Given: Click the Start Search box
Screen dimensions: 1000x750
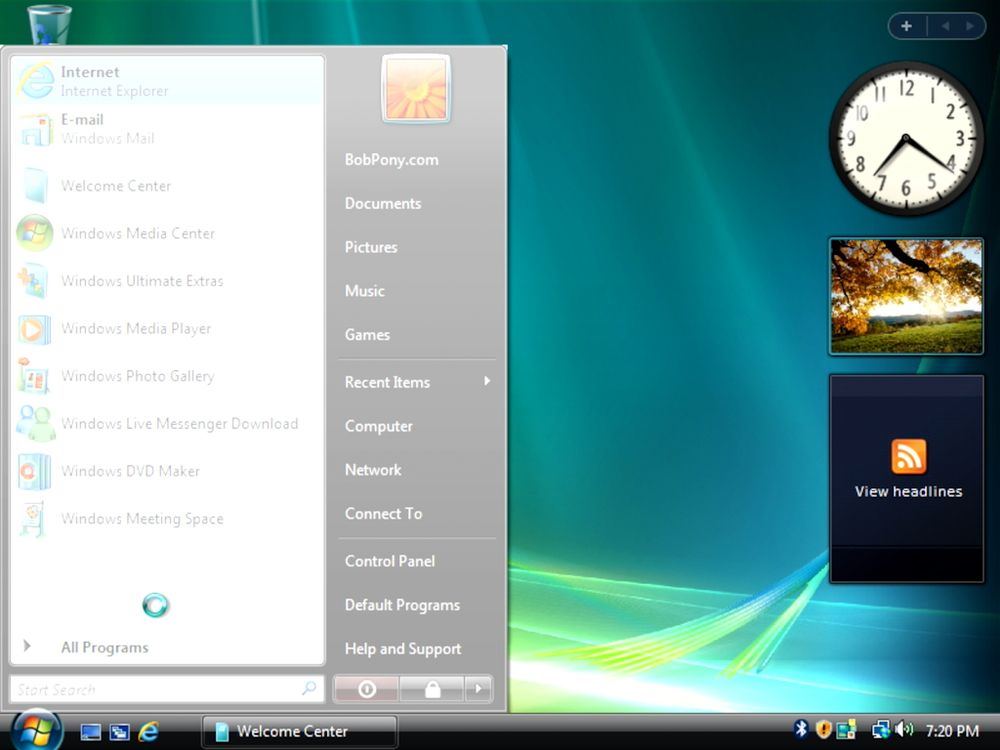Looking at the screenshot, I should (x=167, y=689).
